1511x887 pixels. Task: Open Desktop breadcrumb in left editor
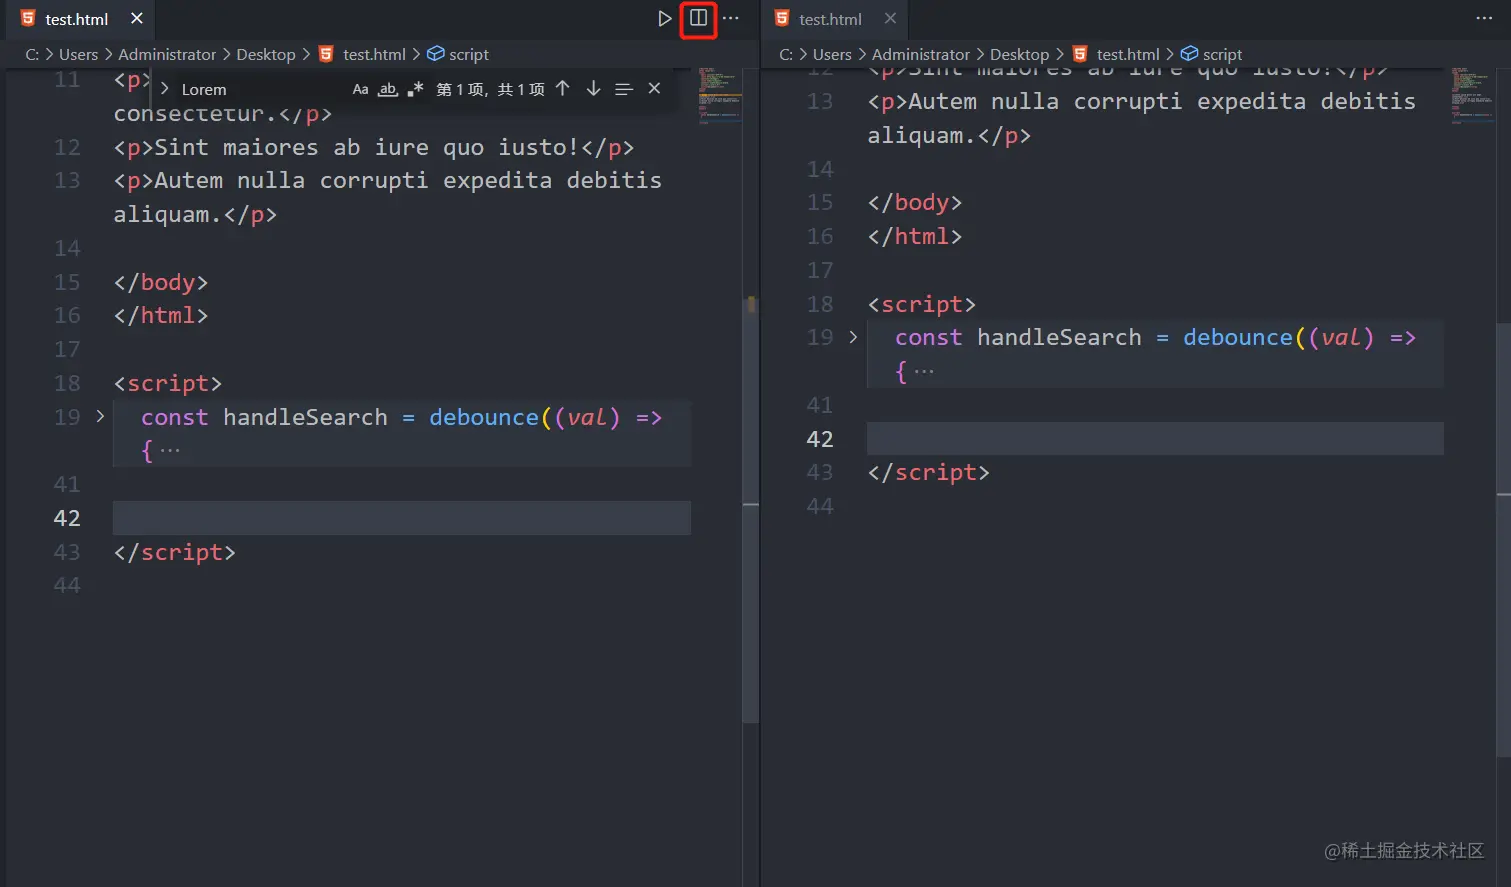point(266,54)
